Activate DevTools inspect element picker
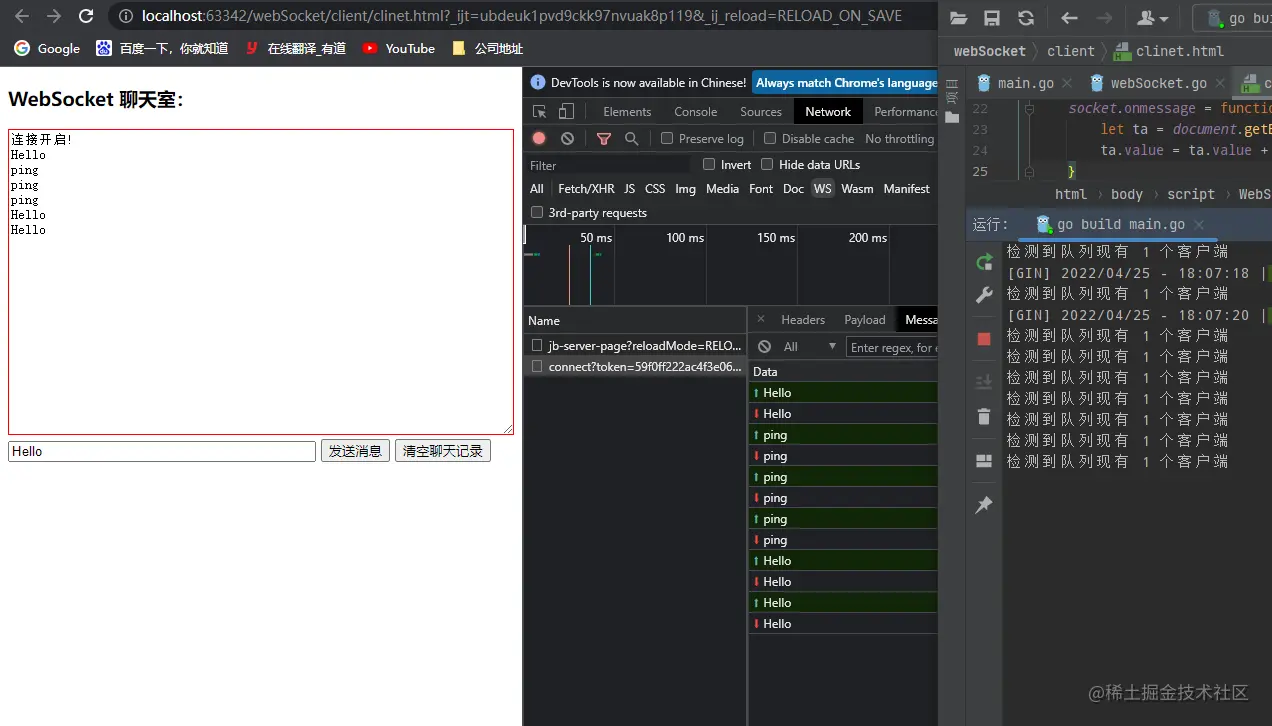The width and height of the screenshot is (1272, 726). [x=540, y=112]
